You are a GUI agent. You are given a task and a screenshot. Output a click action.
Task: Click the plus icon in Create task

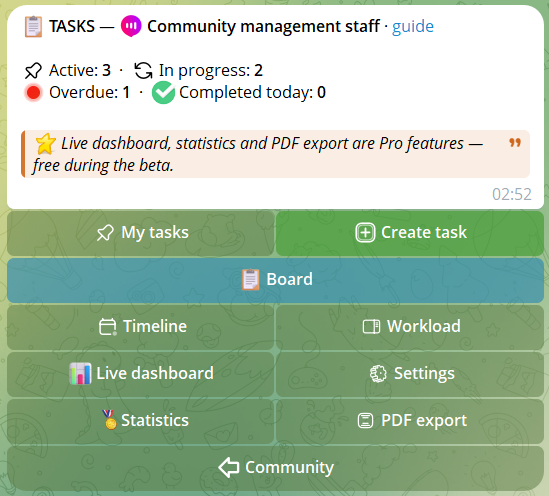[365, 233]
